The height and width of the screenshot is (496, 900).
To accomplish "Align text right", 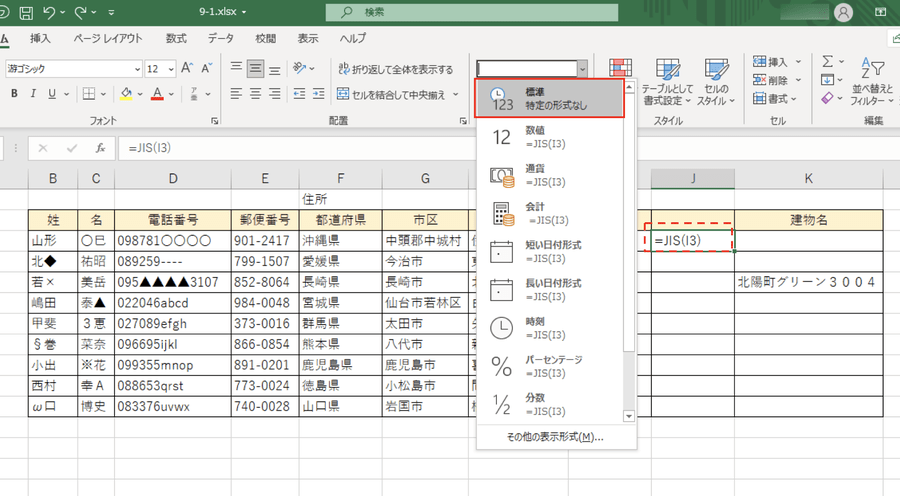I will coord(275,94).
